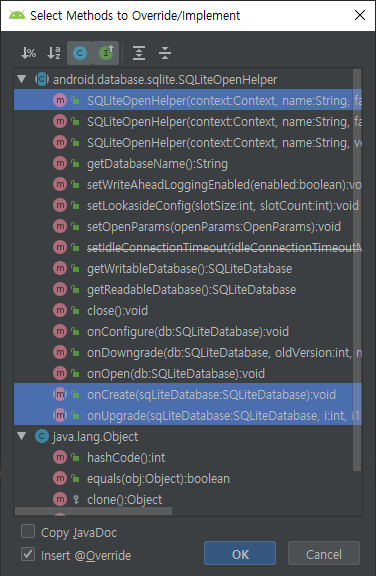
Task: Click public icon beside getReadableDatabase
Action: click(x=75, y=289)
